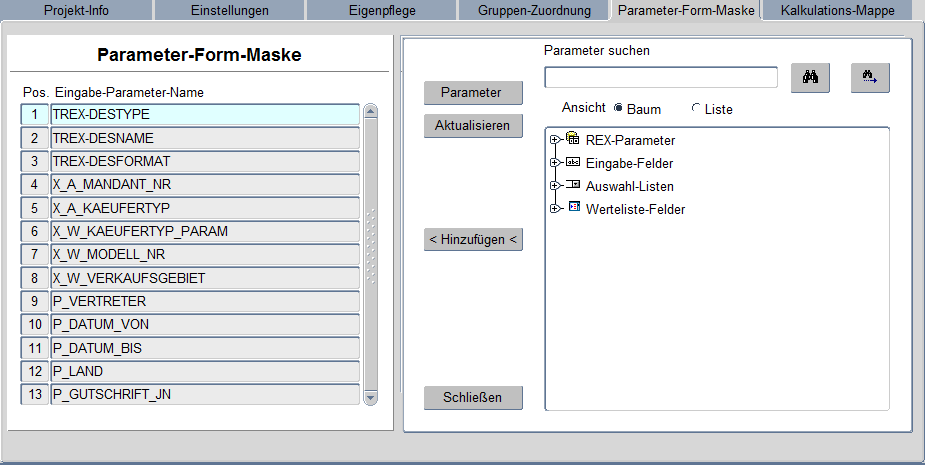Click the Parameter suchen input field
The height and width of the screenshot is (465, 925).
[661, 78]
